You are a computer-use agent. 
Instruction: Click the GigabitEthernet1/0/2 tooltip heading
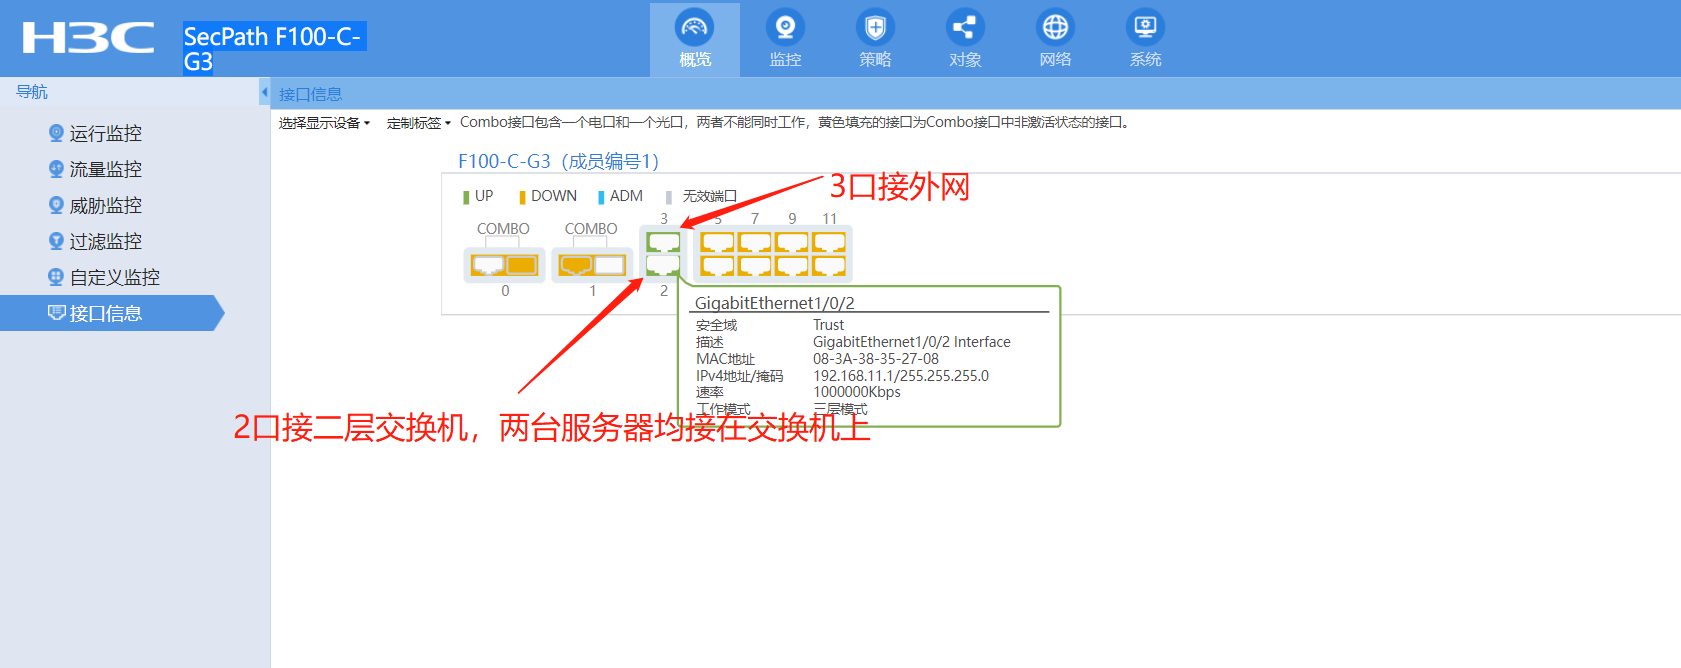[774, 303]
